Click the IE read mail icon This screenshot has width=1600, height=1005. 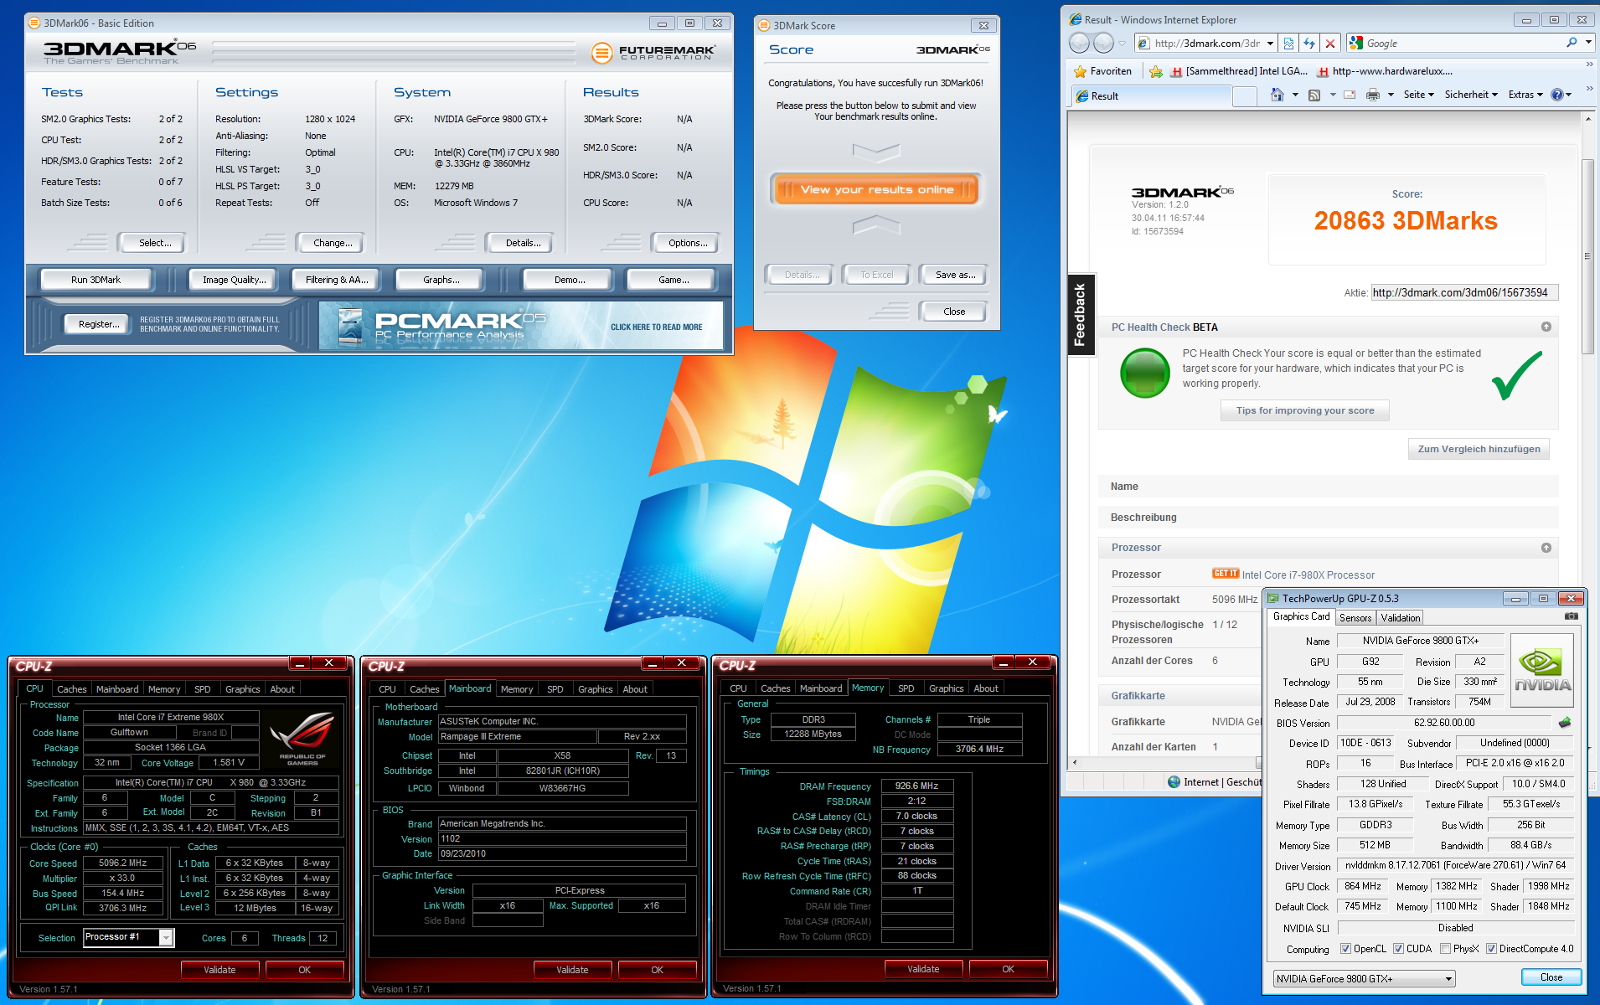(1349, 95)
